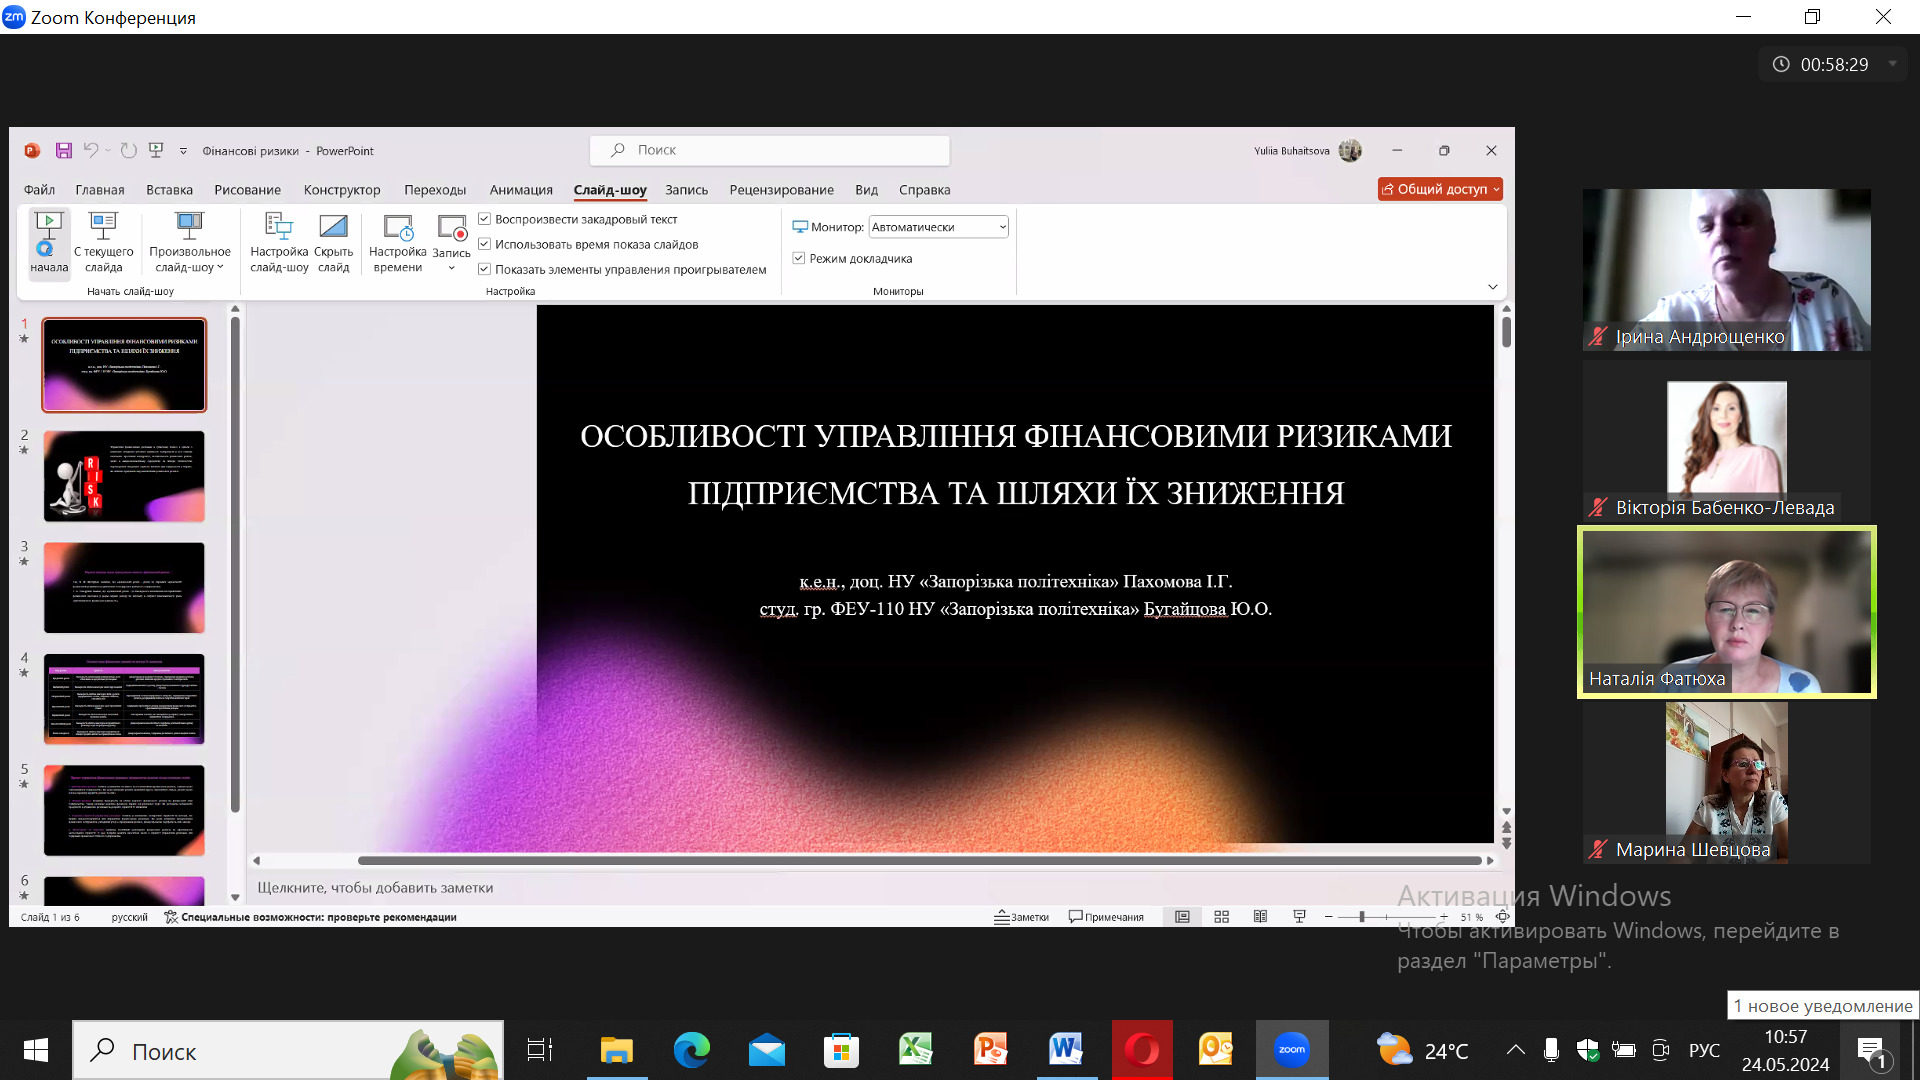Click 'Общий доступ' share button
Image resolution: width=1920 pixels, height=1080 pixels.
1438,189
